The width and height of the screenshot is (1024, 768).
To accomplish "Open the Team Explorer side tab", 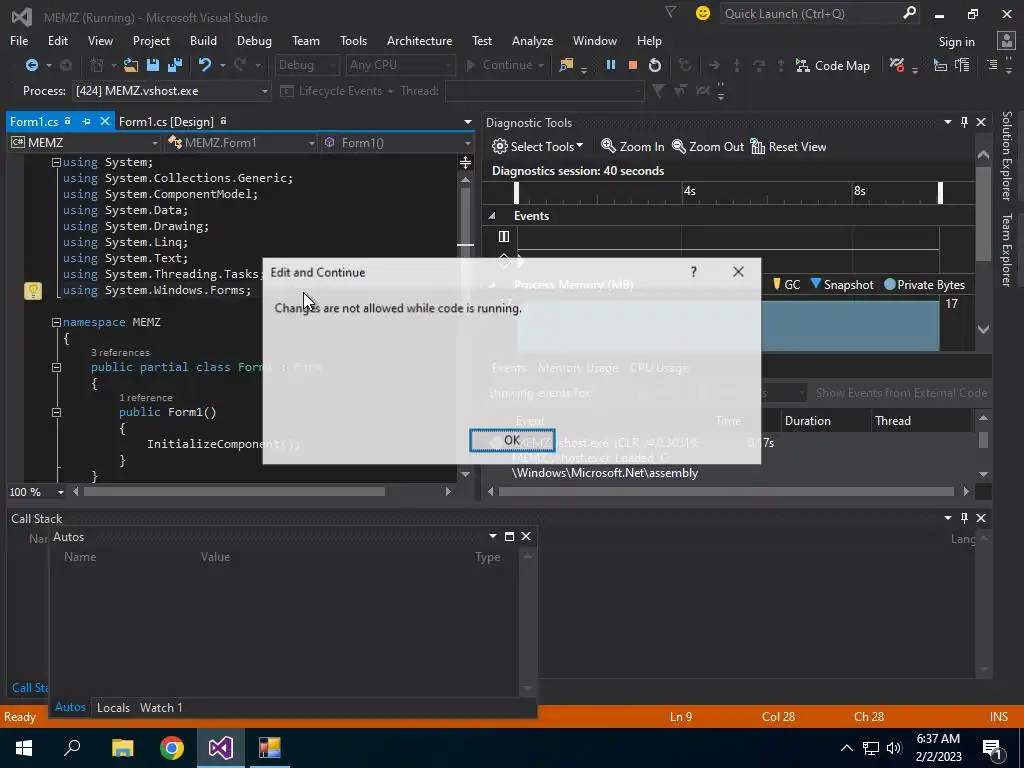I will (x=1006, y=250).
